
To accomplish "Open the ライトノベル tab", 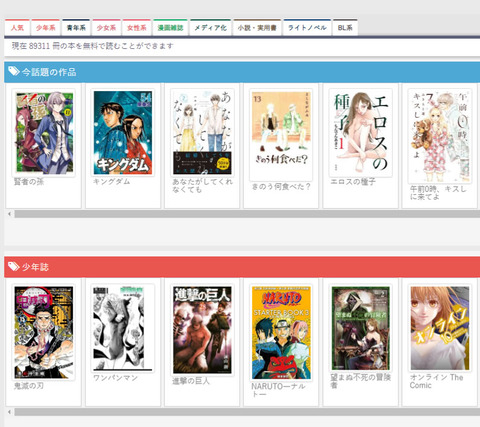I will coord(307,28).
